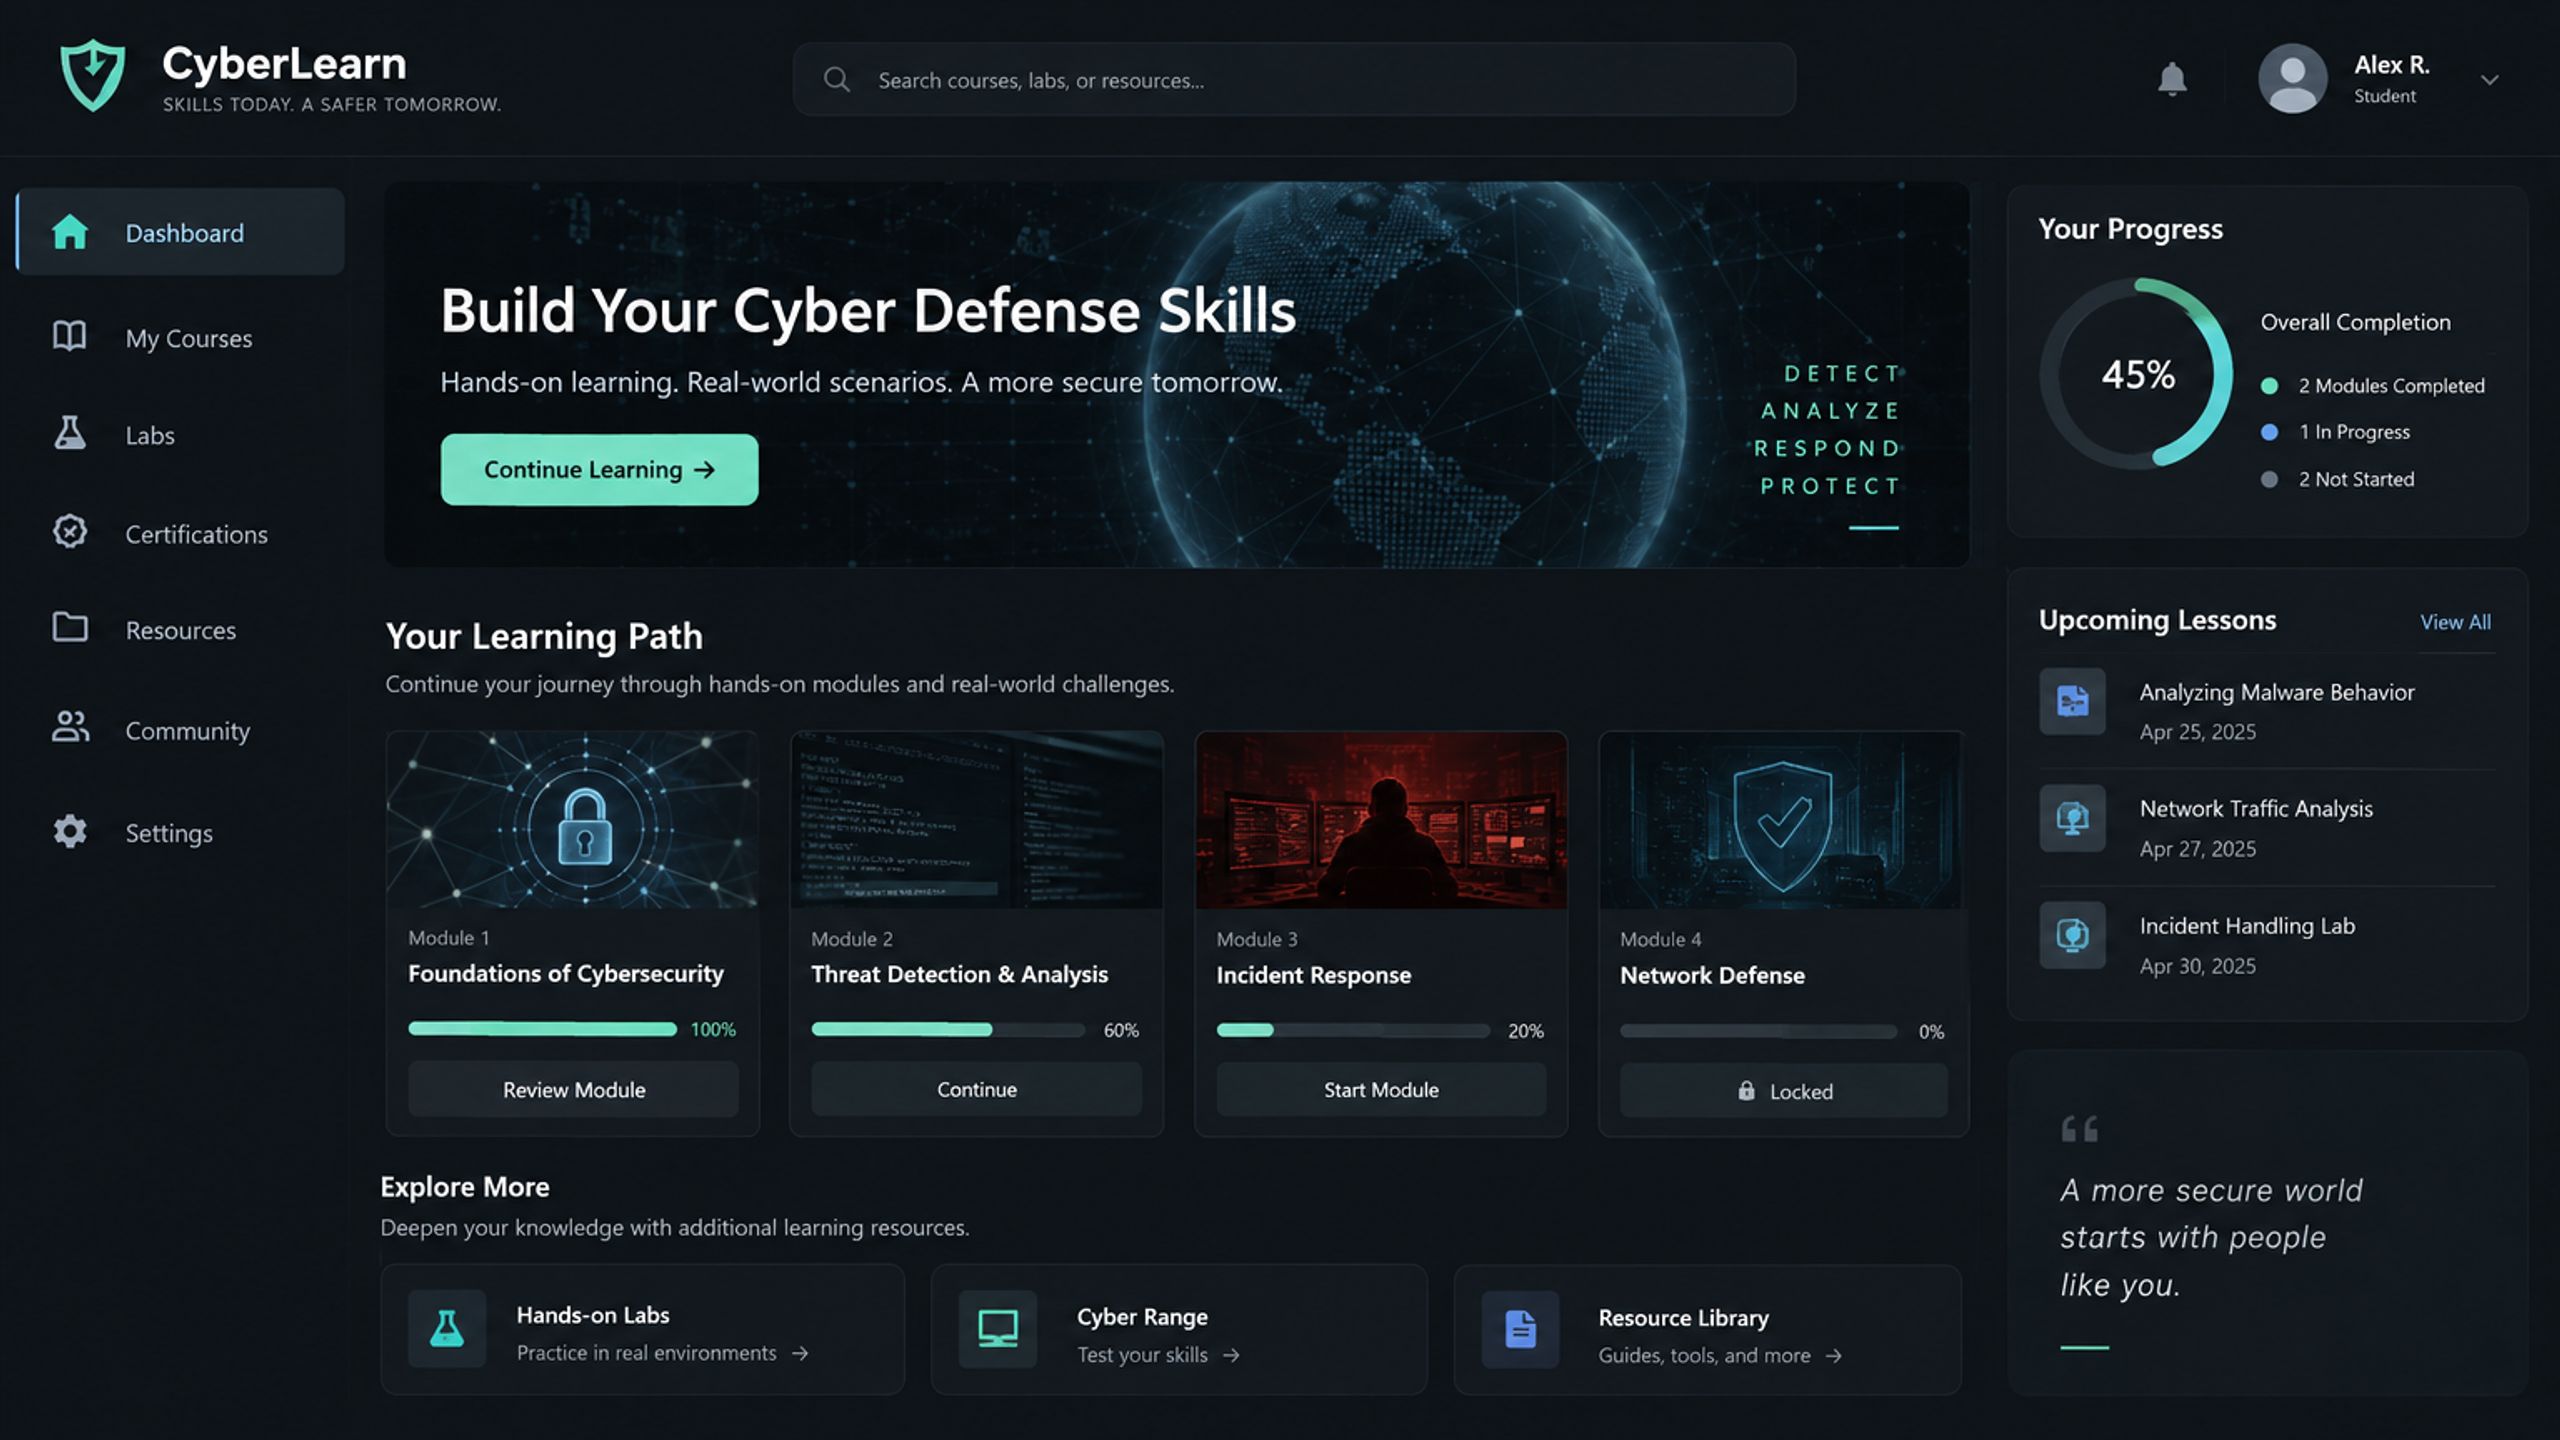Click the Resource Library document icon

(1520, 1329)
